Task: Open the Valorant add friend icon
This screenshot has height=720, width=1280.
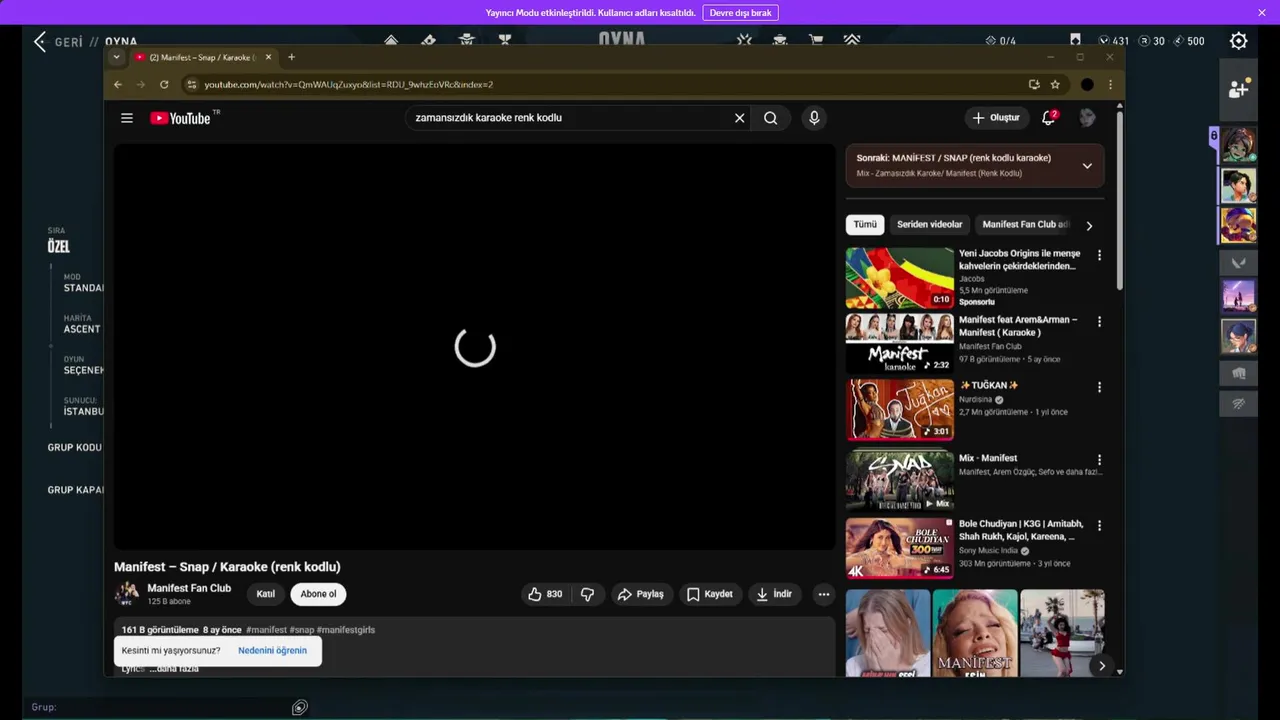Action: [1238, 89]
